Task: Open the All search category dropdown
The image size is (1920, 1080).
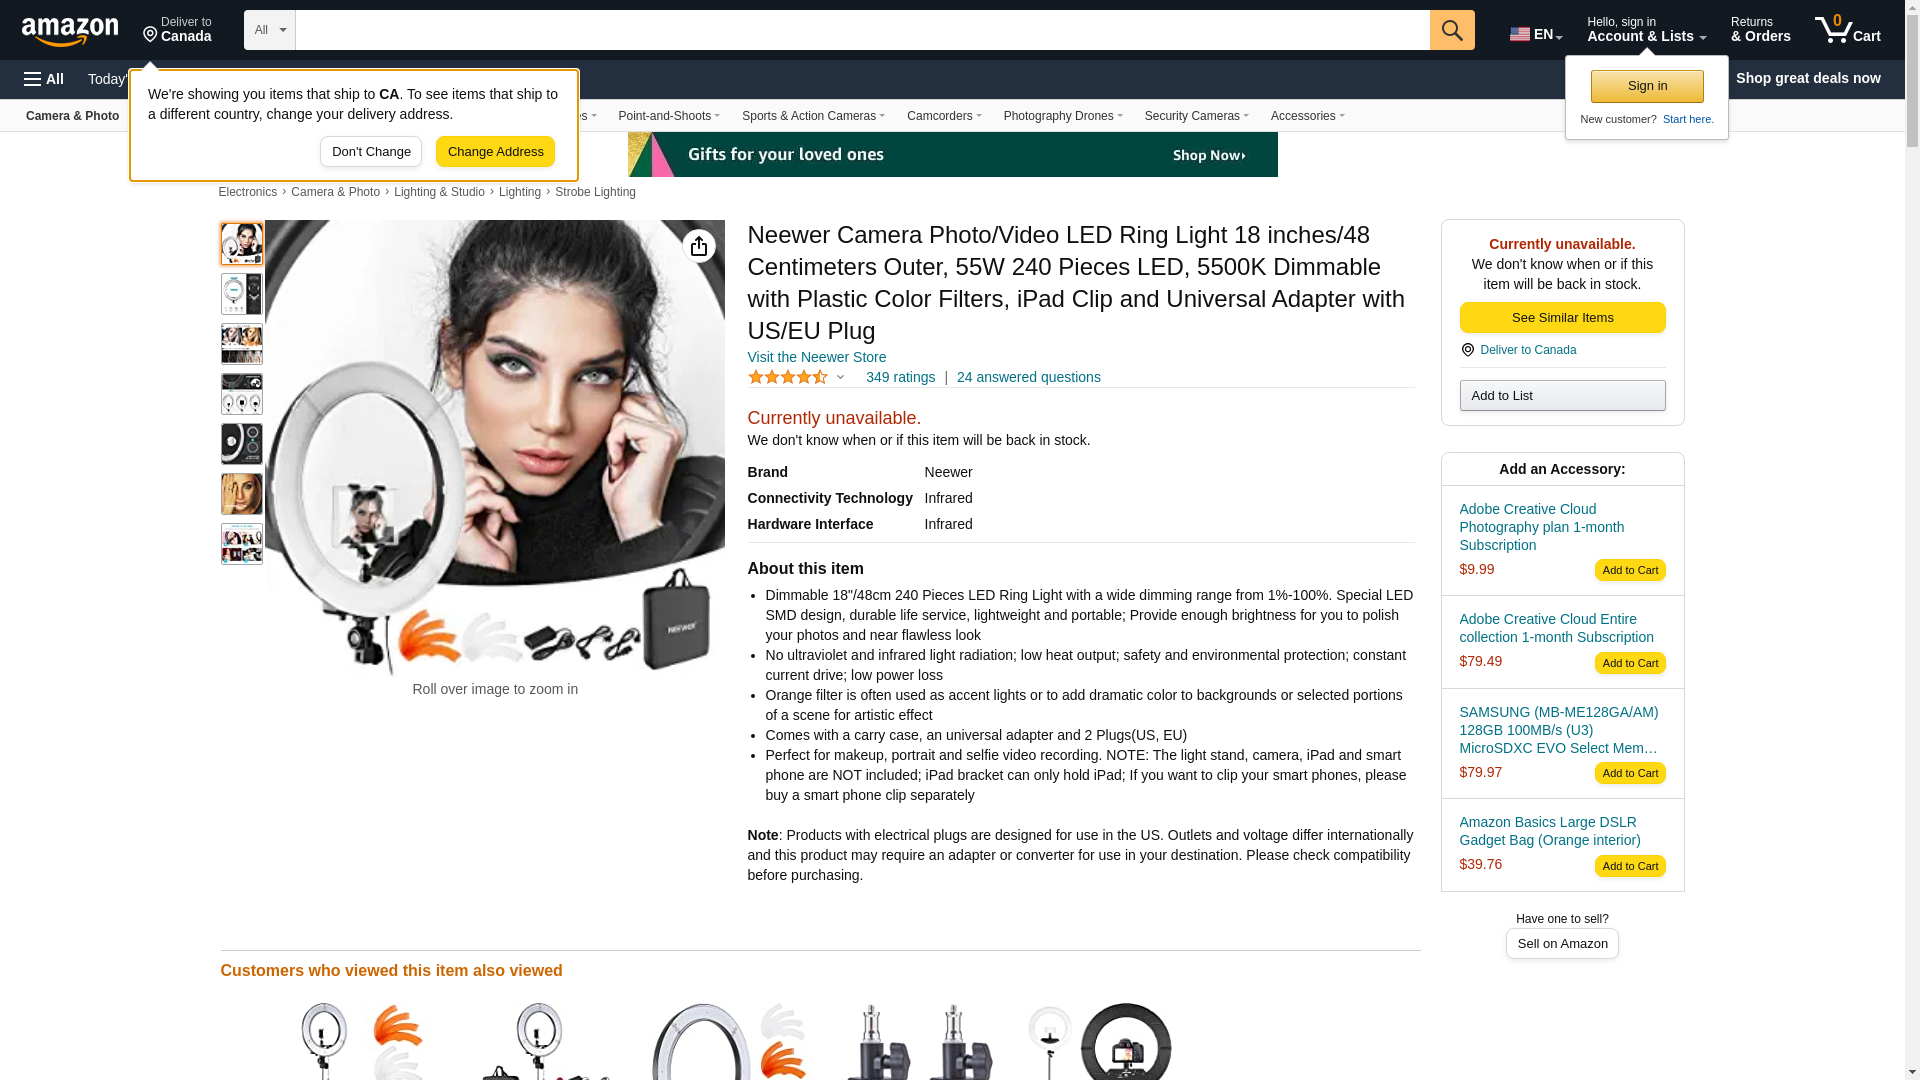Action: [270, 30]
